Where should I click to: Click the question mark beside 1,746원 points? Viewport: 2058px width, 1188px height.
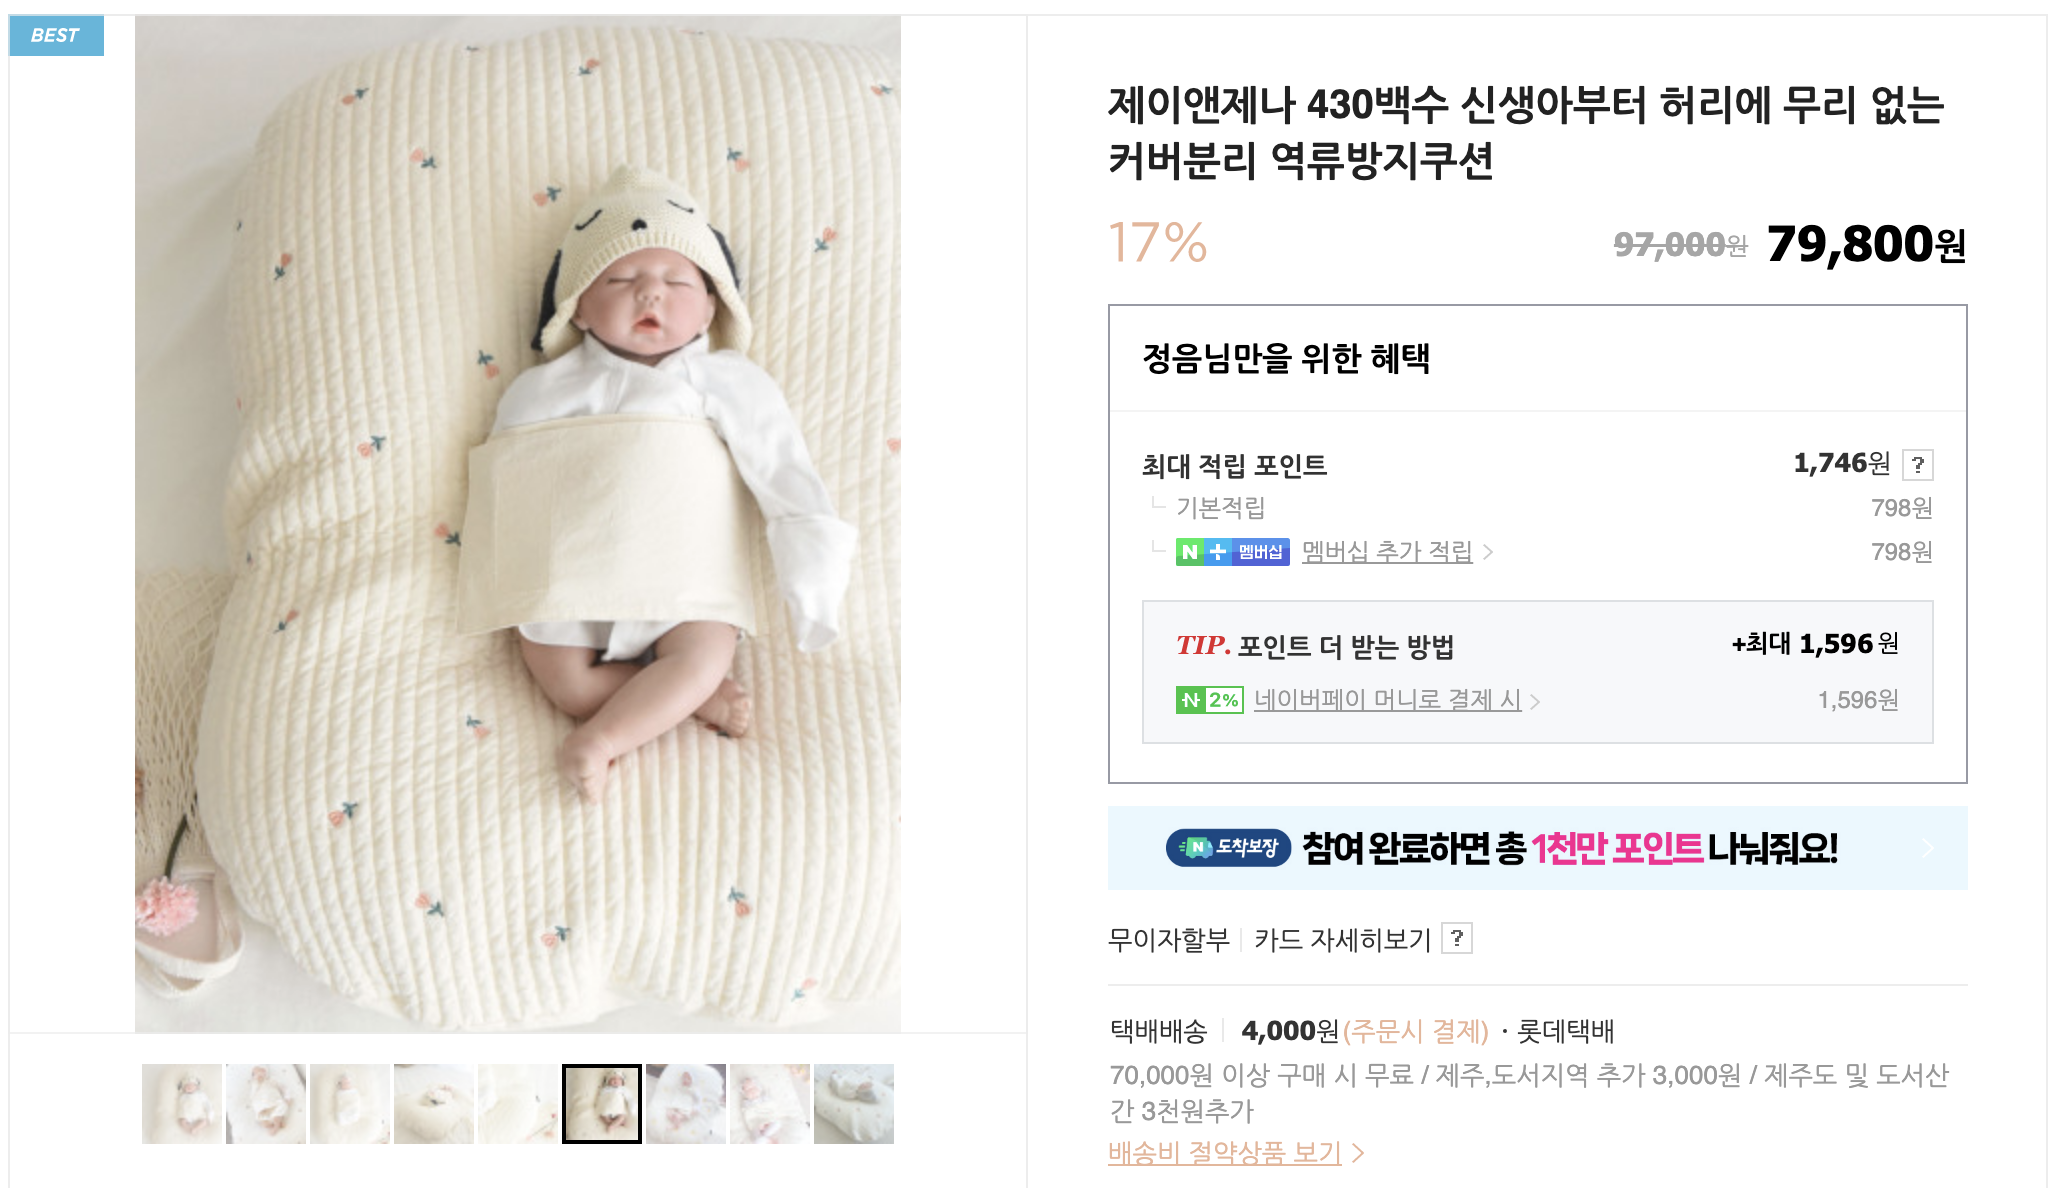coord(1917,465)
